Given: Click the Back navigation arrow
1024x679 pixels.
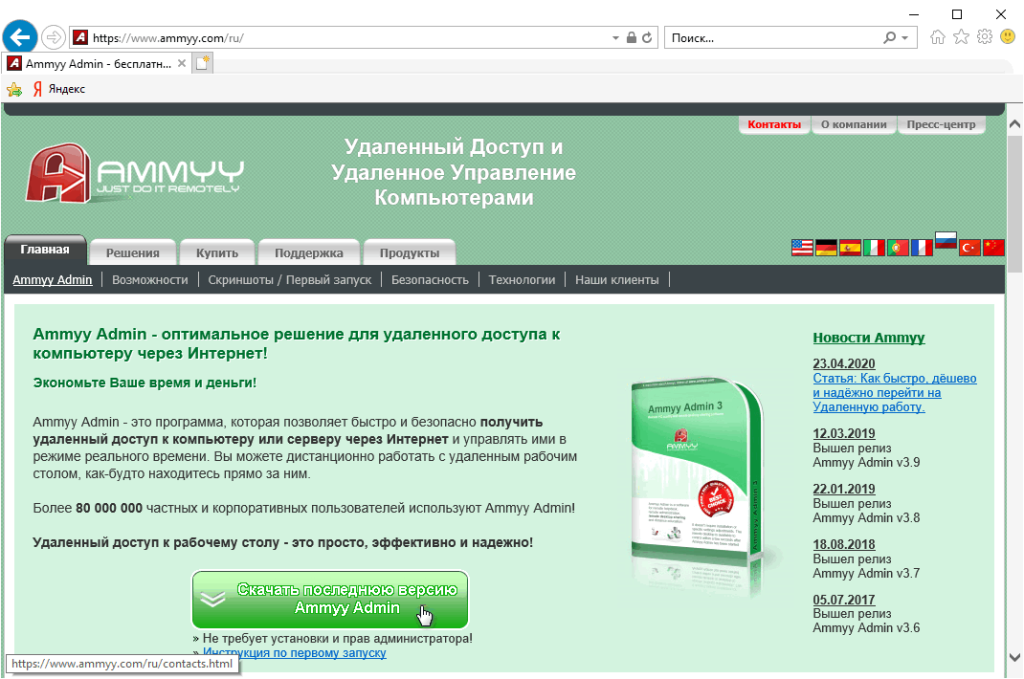Looking at the screenshot, I should [x=19, y=37].
